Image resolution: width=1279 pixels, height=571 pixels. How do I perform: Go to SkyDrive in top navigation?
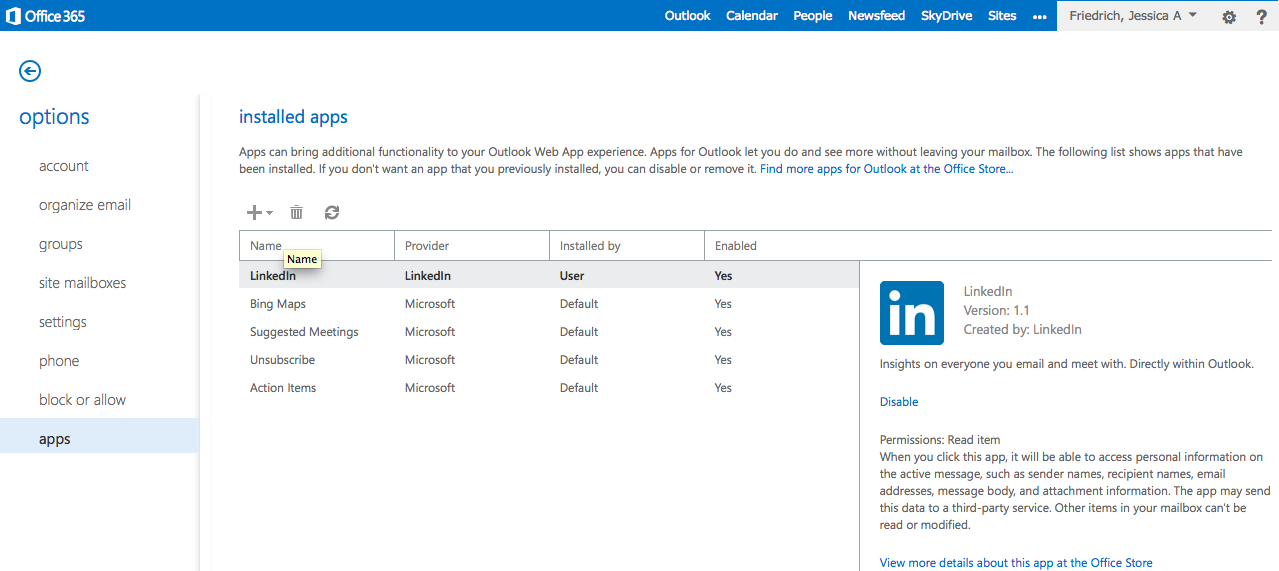click(946, 16)
